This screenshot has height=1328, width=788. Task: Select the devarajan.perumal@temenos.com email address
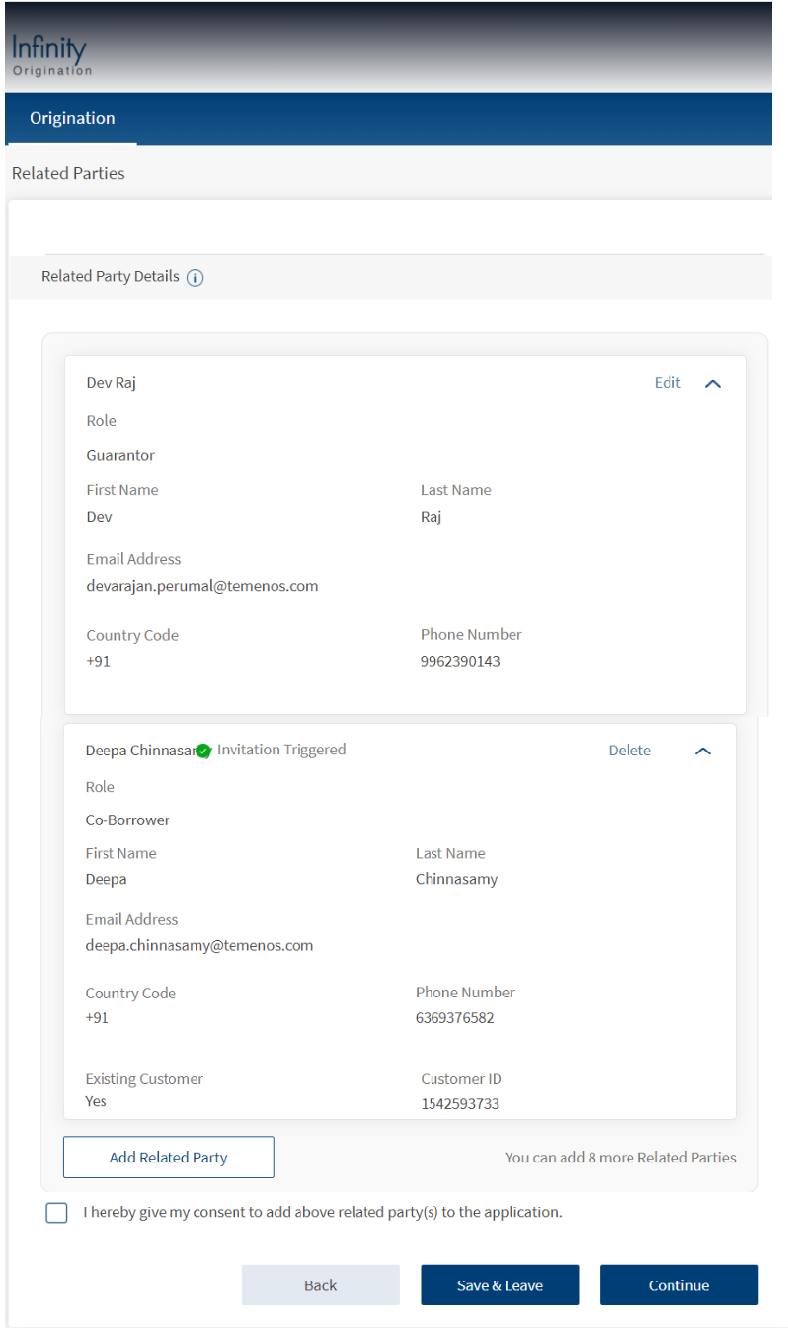click(x=202, y=586)
